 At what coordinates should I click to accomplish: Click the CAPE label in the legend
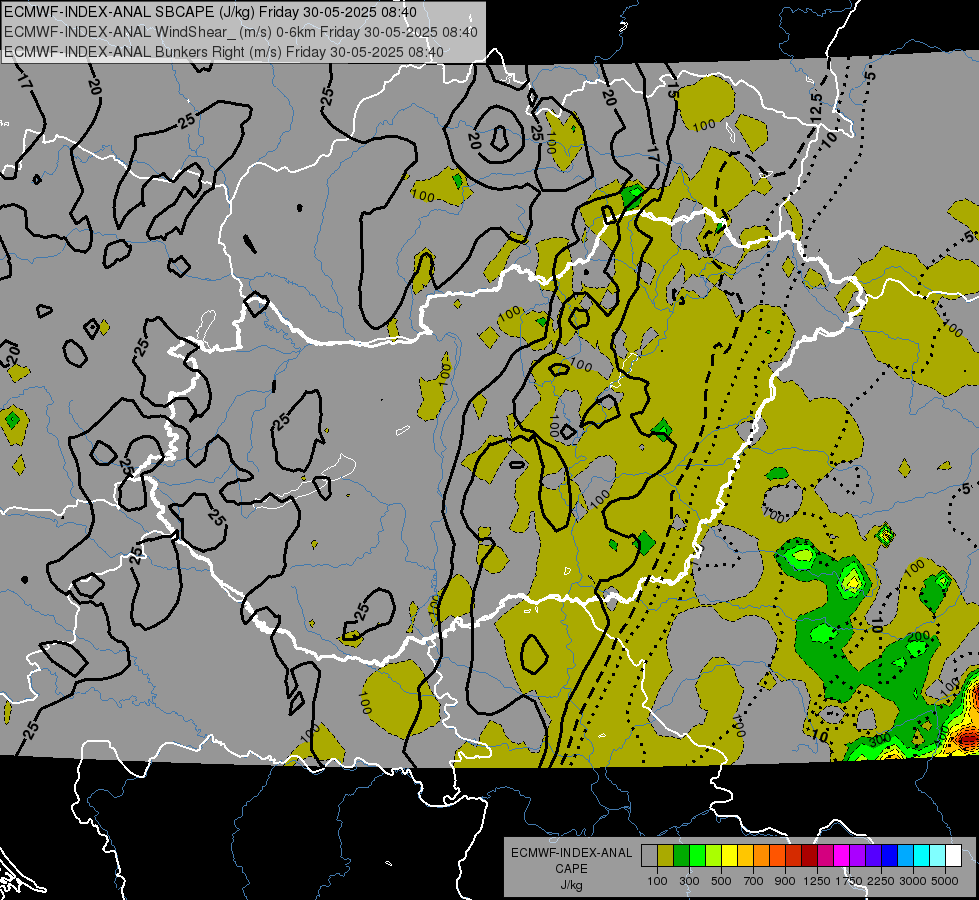coord(571,869)
